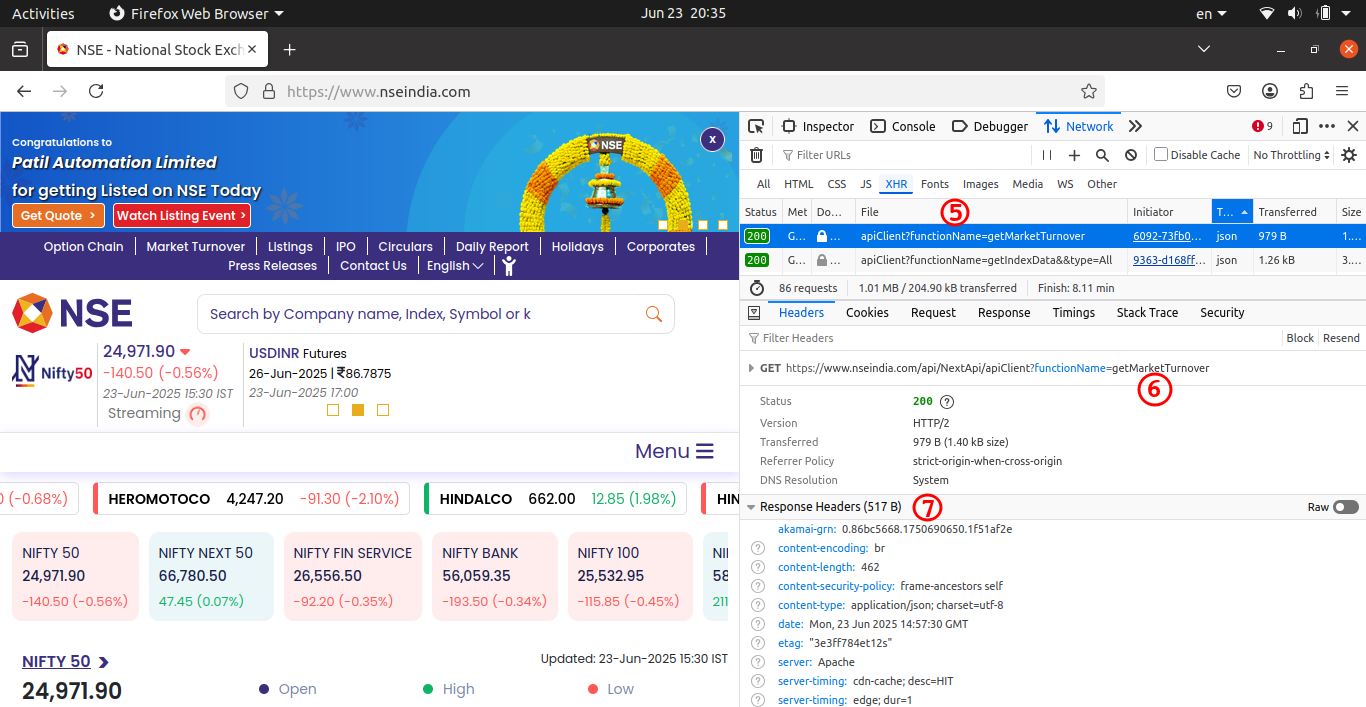Viewport: 1366px width, 707px height.
Task: Select the last carousel dot under USDINR
Action: pos(383,410)
